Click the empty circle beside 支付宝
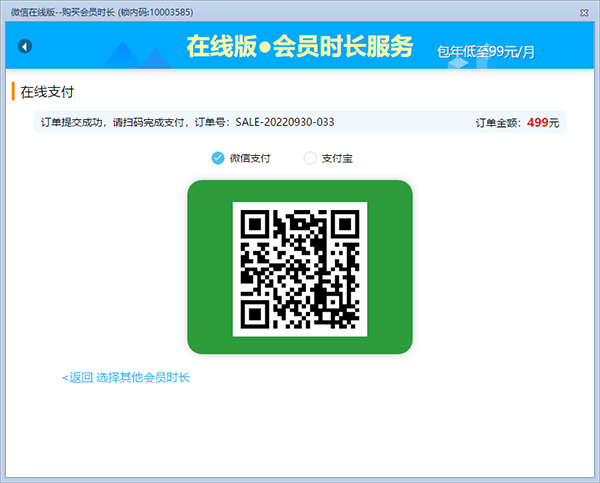The height and width of the screenshot is (483, 600). [x=310, y=158]
